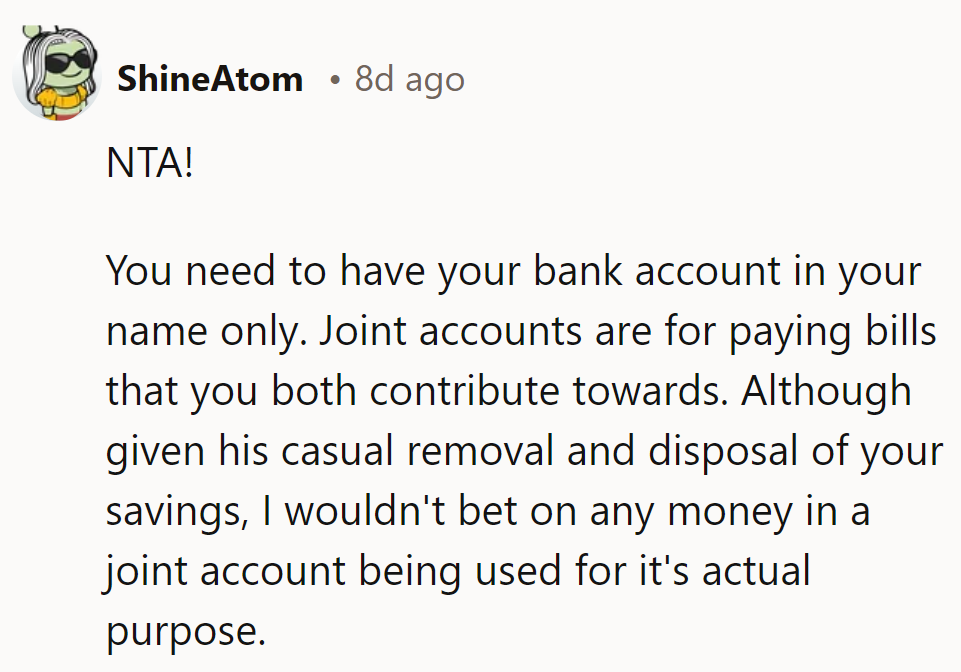
Task: Click the phrase 'paying bills' in the comment
Action: (832, 332)
